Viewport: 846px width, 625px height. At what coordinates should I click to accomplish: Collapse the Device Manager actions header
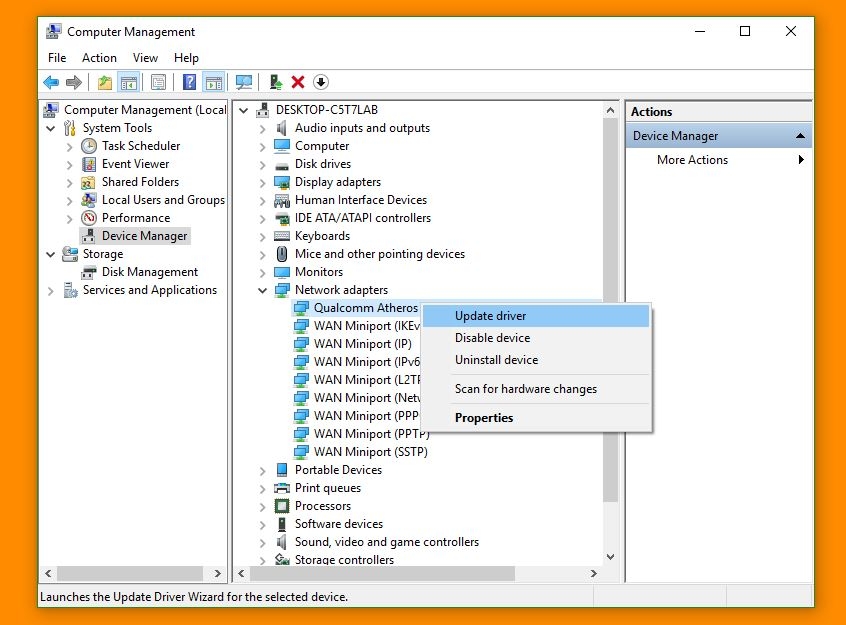[x=800, y=135]
